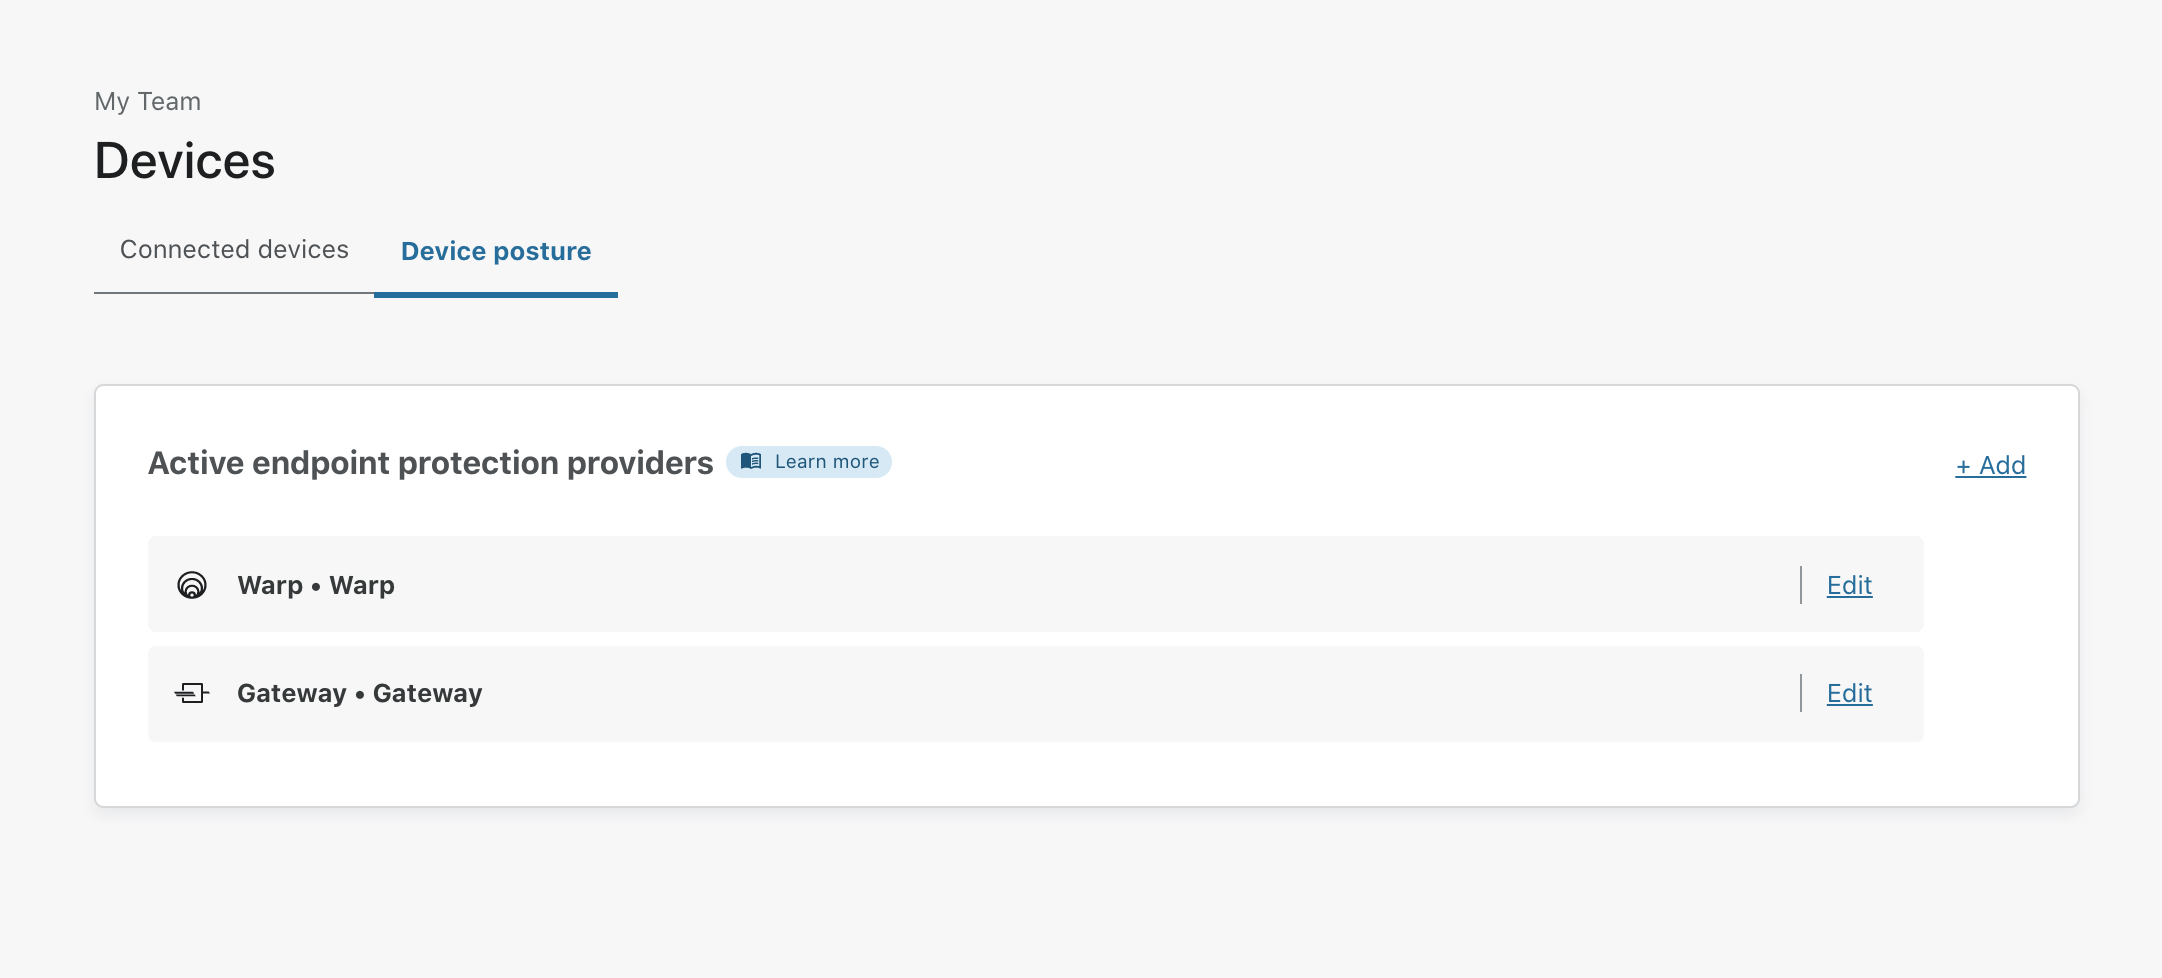
Task: Click the Devices page title
Action: (x=185, y=160)
